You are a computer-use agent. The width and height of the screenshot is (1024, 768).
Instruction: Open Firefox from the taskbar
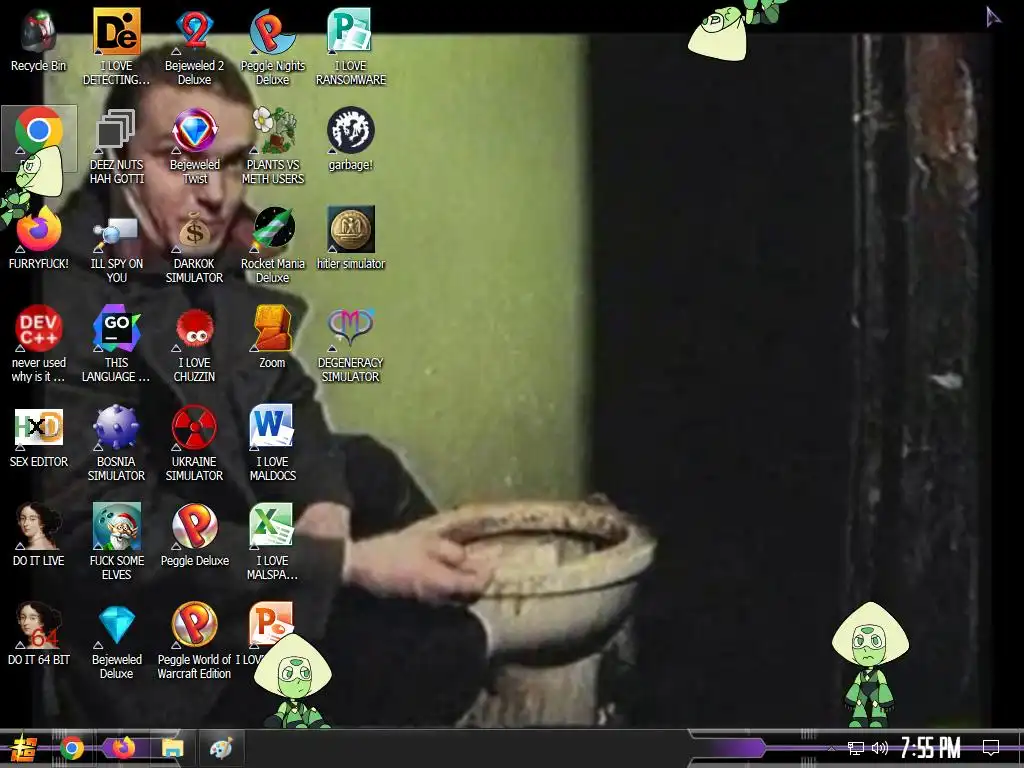click(x=123, y=748)
